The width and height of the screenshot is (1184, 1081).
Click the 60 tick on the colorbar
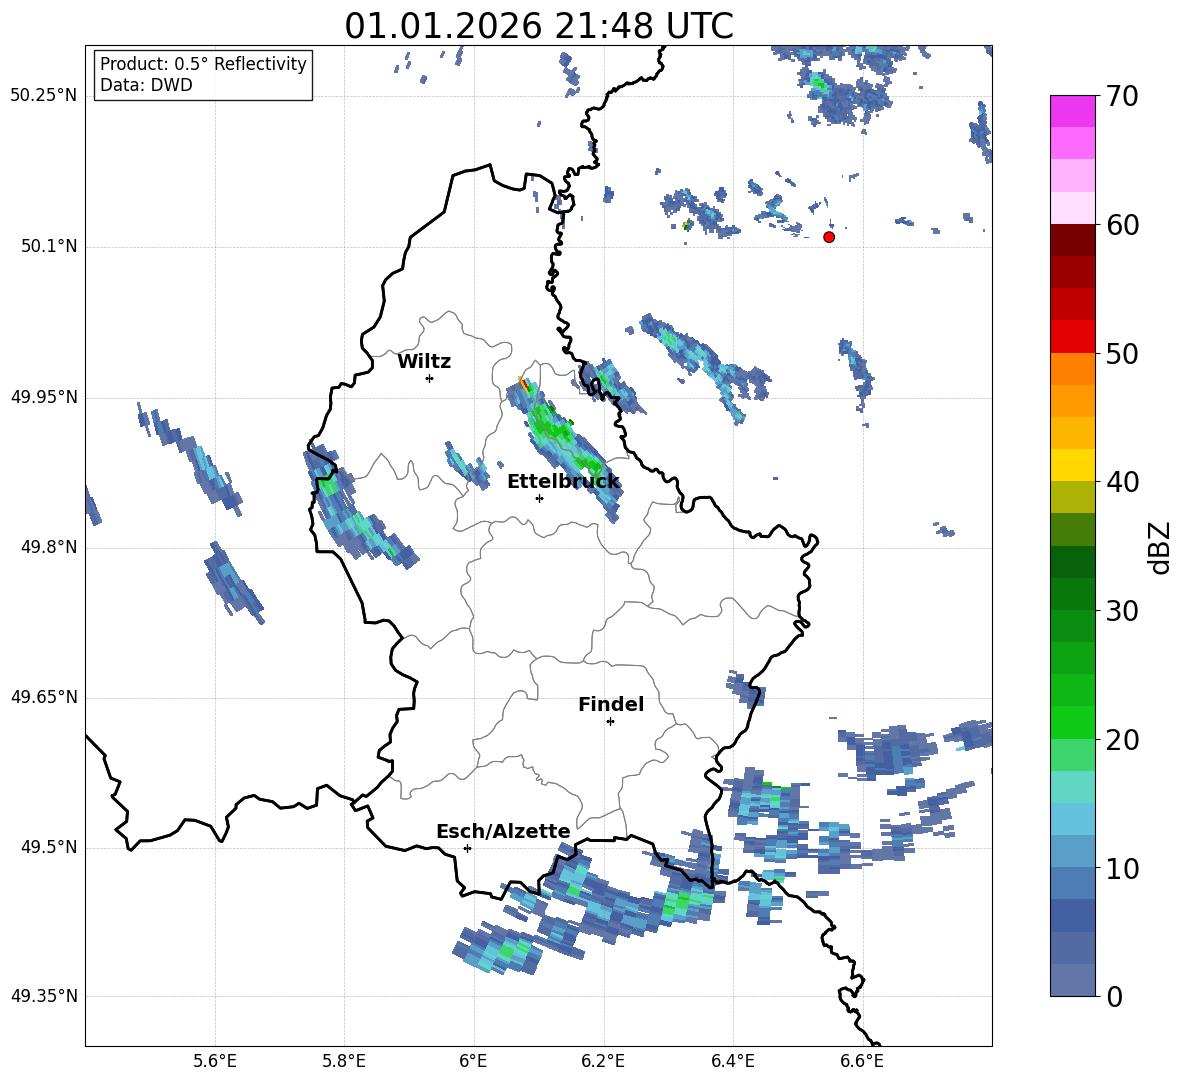[1122, 225]
